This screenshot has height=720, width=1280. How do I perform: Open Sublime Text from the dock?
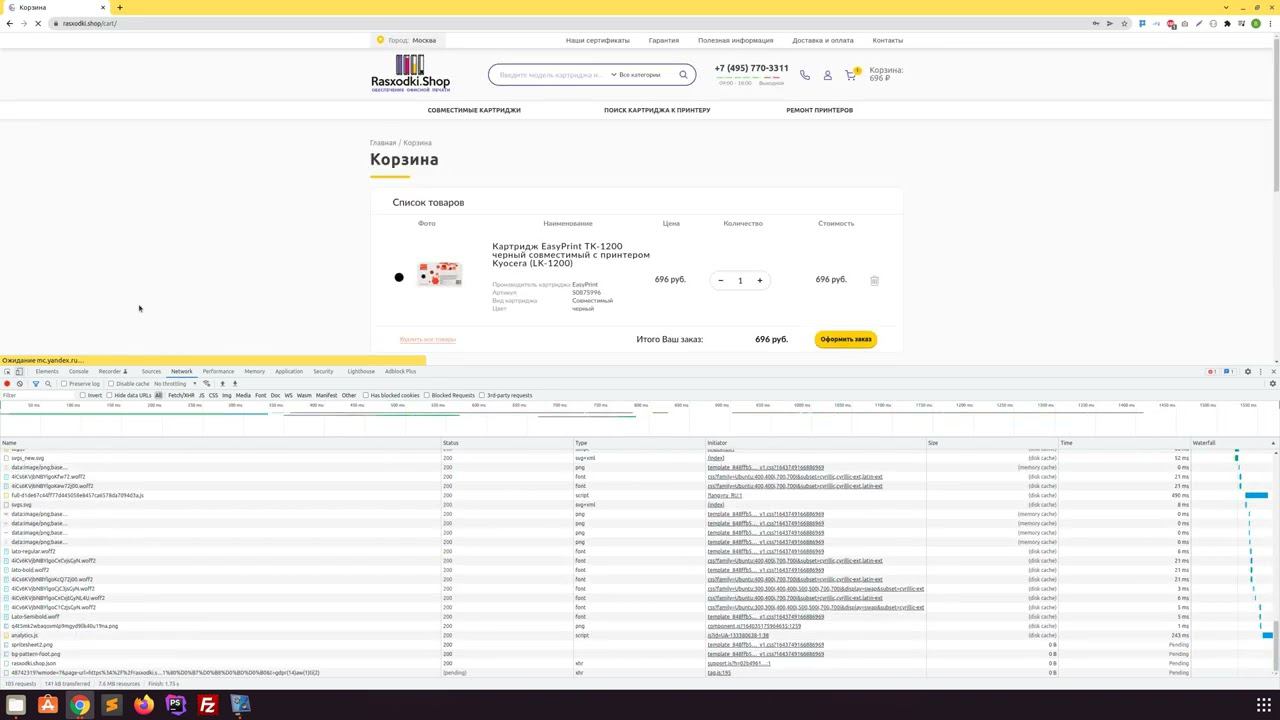click(112, 705)
